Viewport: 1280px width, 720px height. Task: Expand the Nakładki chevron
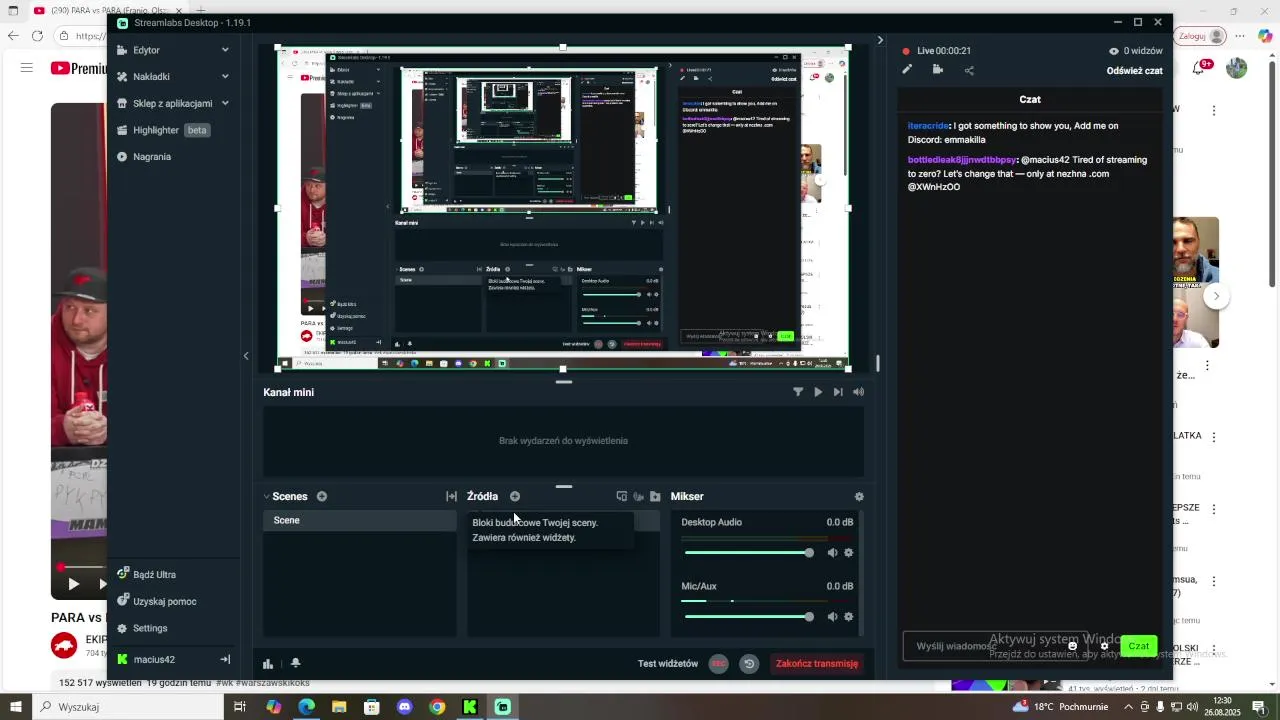pyautogui.click(x=225, y=76)
